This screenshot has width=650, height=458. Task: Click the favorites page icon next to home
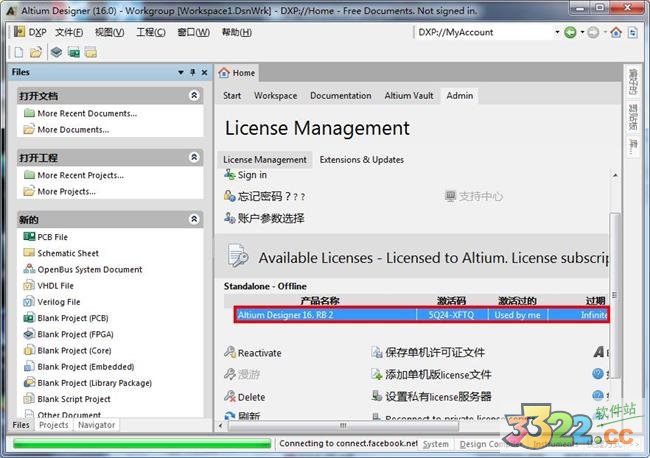click(x=633, y=32)
